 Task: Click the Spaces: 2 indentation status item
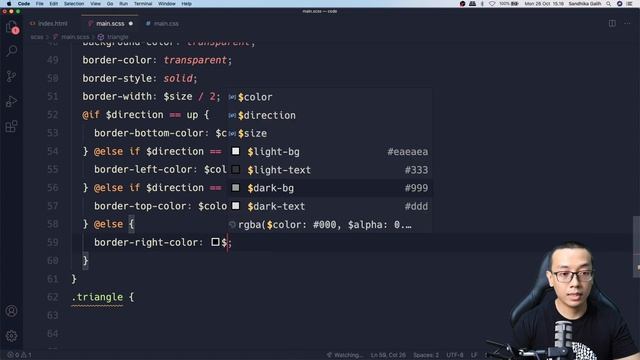[426, 355]
